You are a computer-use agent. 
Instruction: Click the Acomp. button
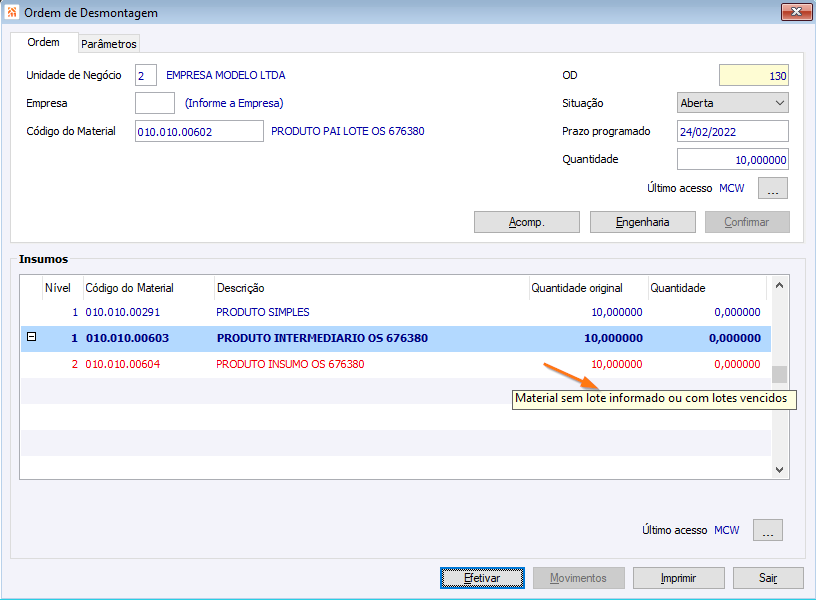point(527,222)
